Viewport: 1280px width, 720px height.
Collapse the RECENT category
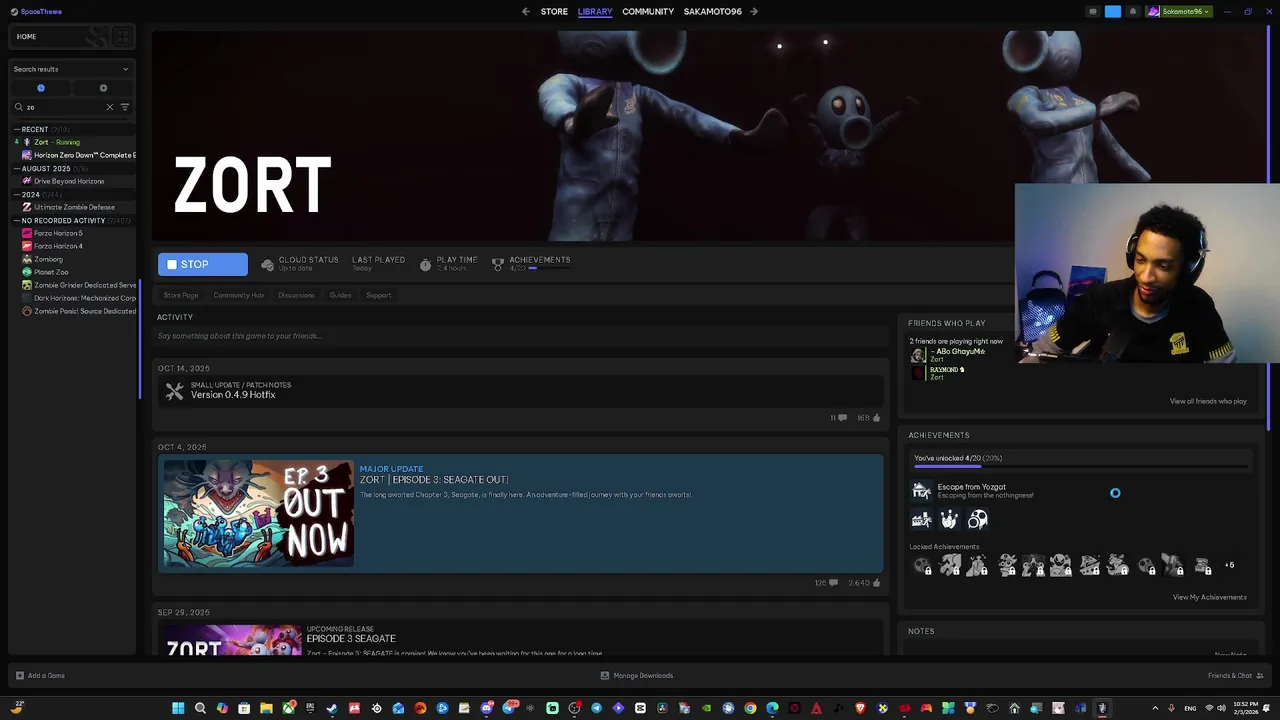point(17,129)
